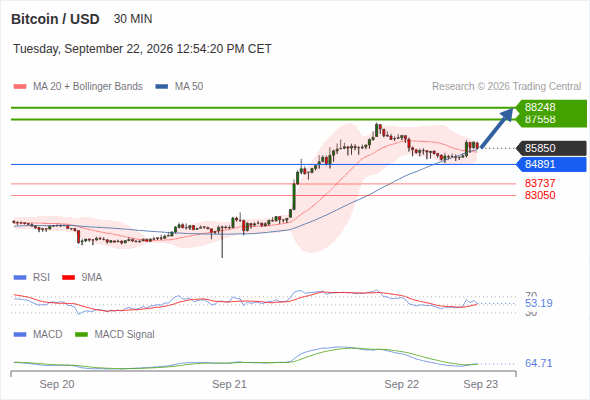Click the MACD Signal legend label
The height and width of the screenshot is (400, 590).
coord(125,335)
